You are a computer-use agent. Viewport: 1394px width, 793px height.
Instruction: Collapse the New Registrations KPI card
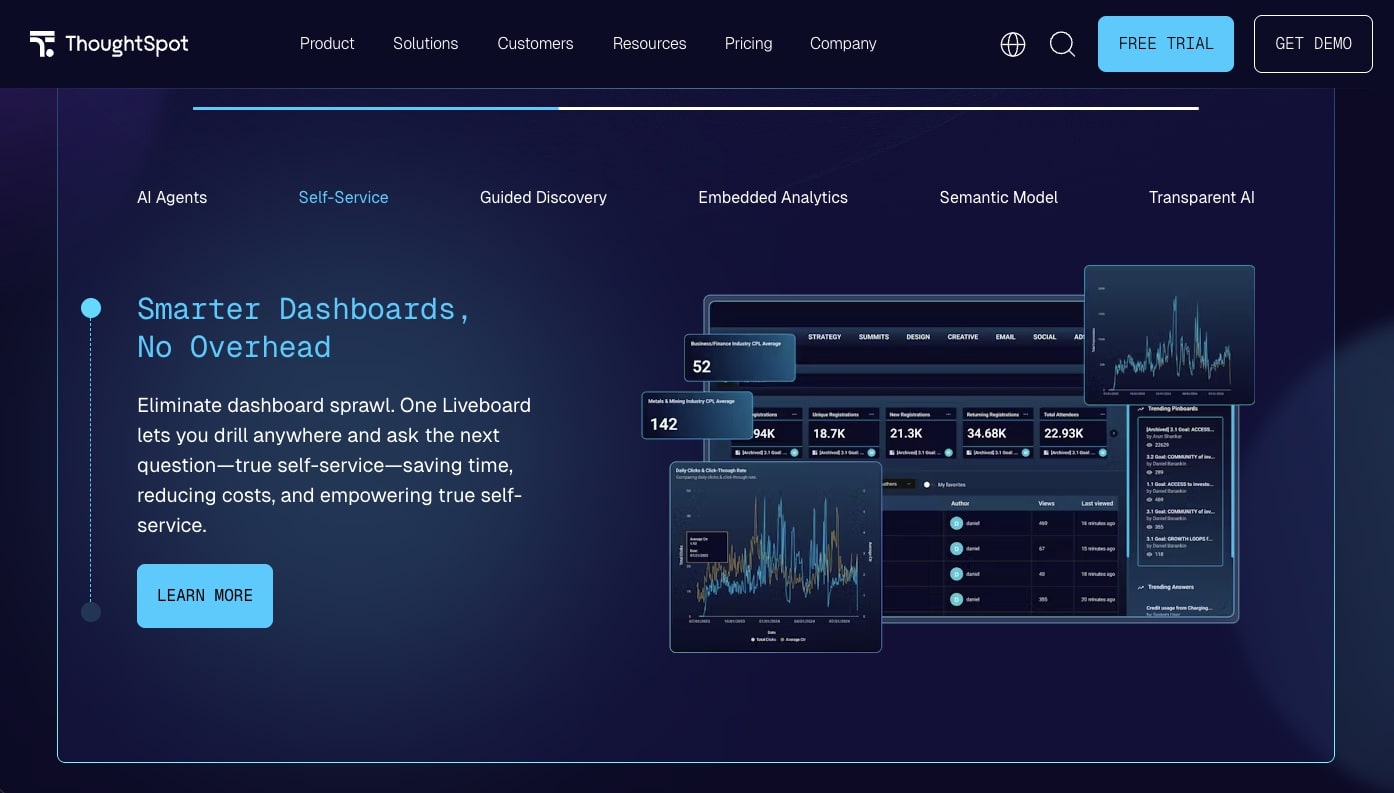coord(948,415)
